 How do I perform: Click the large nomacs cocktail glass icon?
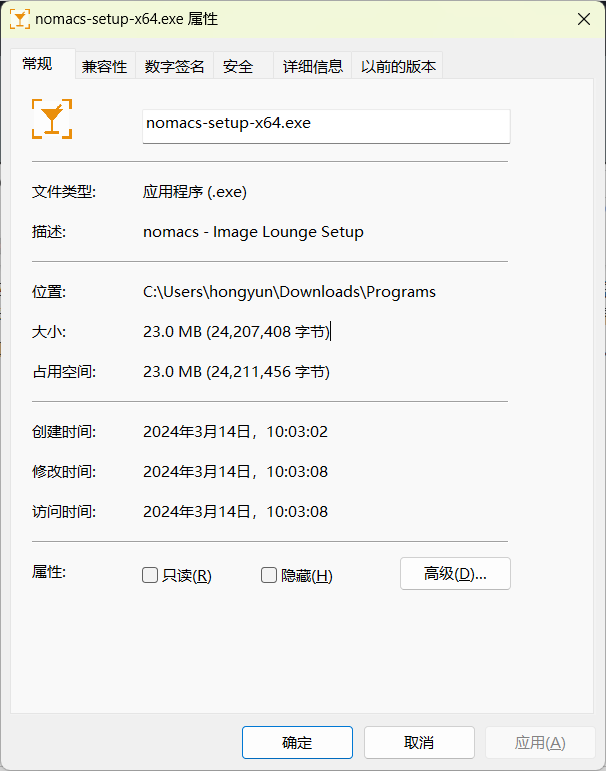pyautogui.click(x=52, y=119)
